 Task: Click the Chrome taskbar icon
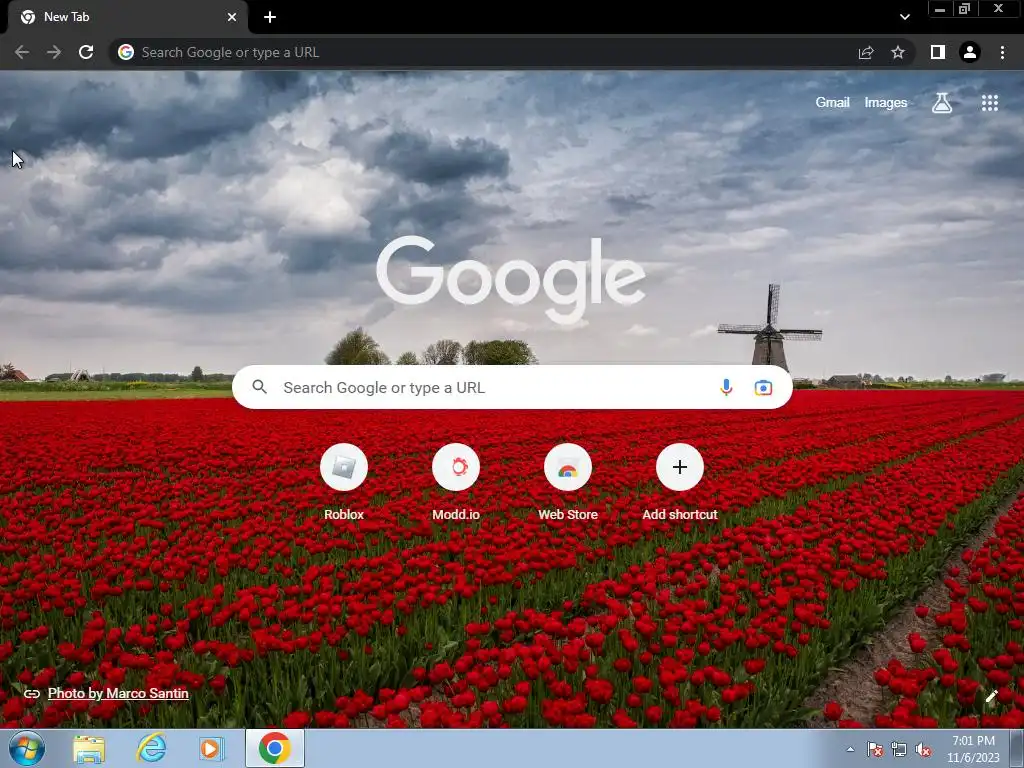pos(274,748)
